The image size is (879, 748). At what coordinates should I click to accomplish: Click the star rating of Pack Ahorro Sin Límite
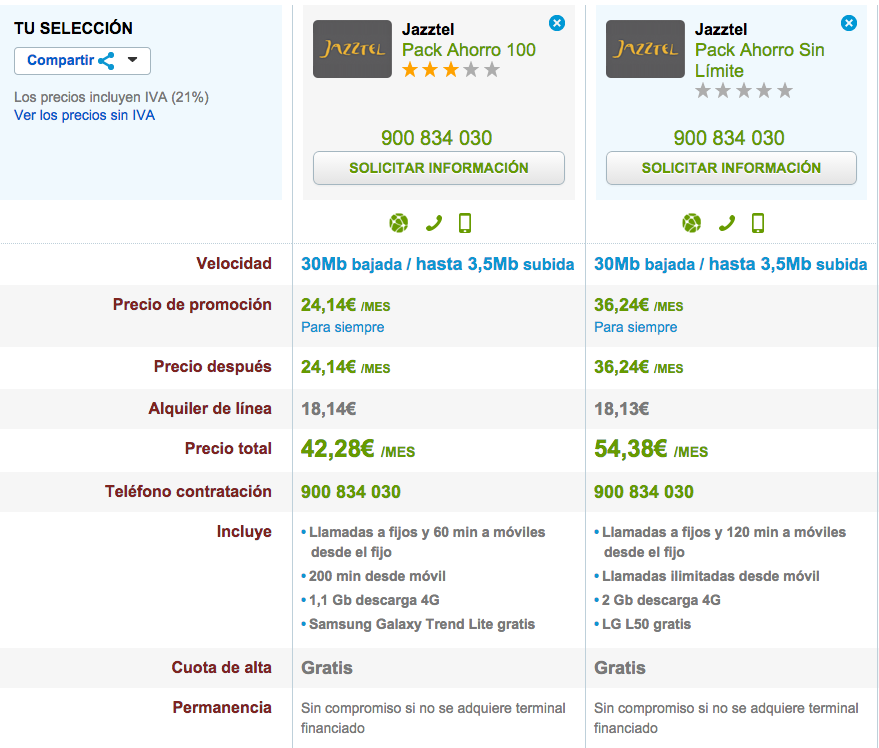(744, 90)
